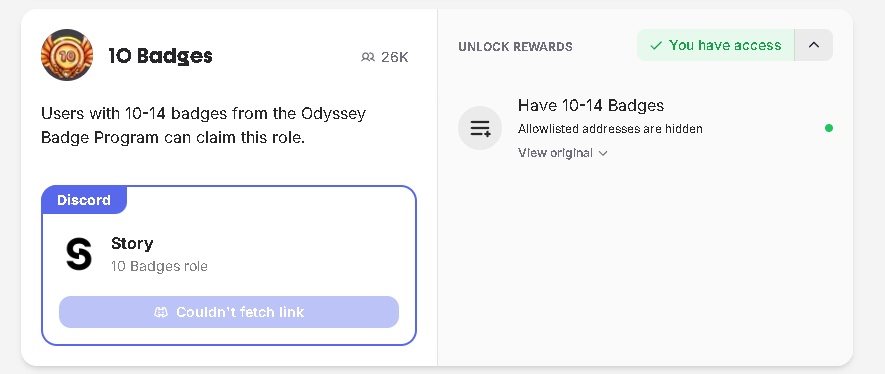This screenshot has width=885, height=374.
Task: Click the 10 Badges medal avatar
Action: pyautogui.click(x=67, y=55)
